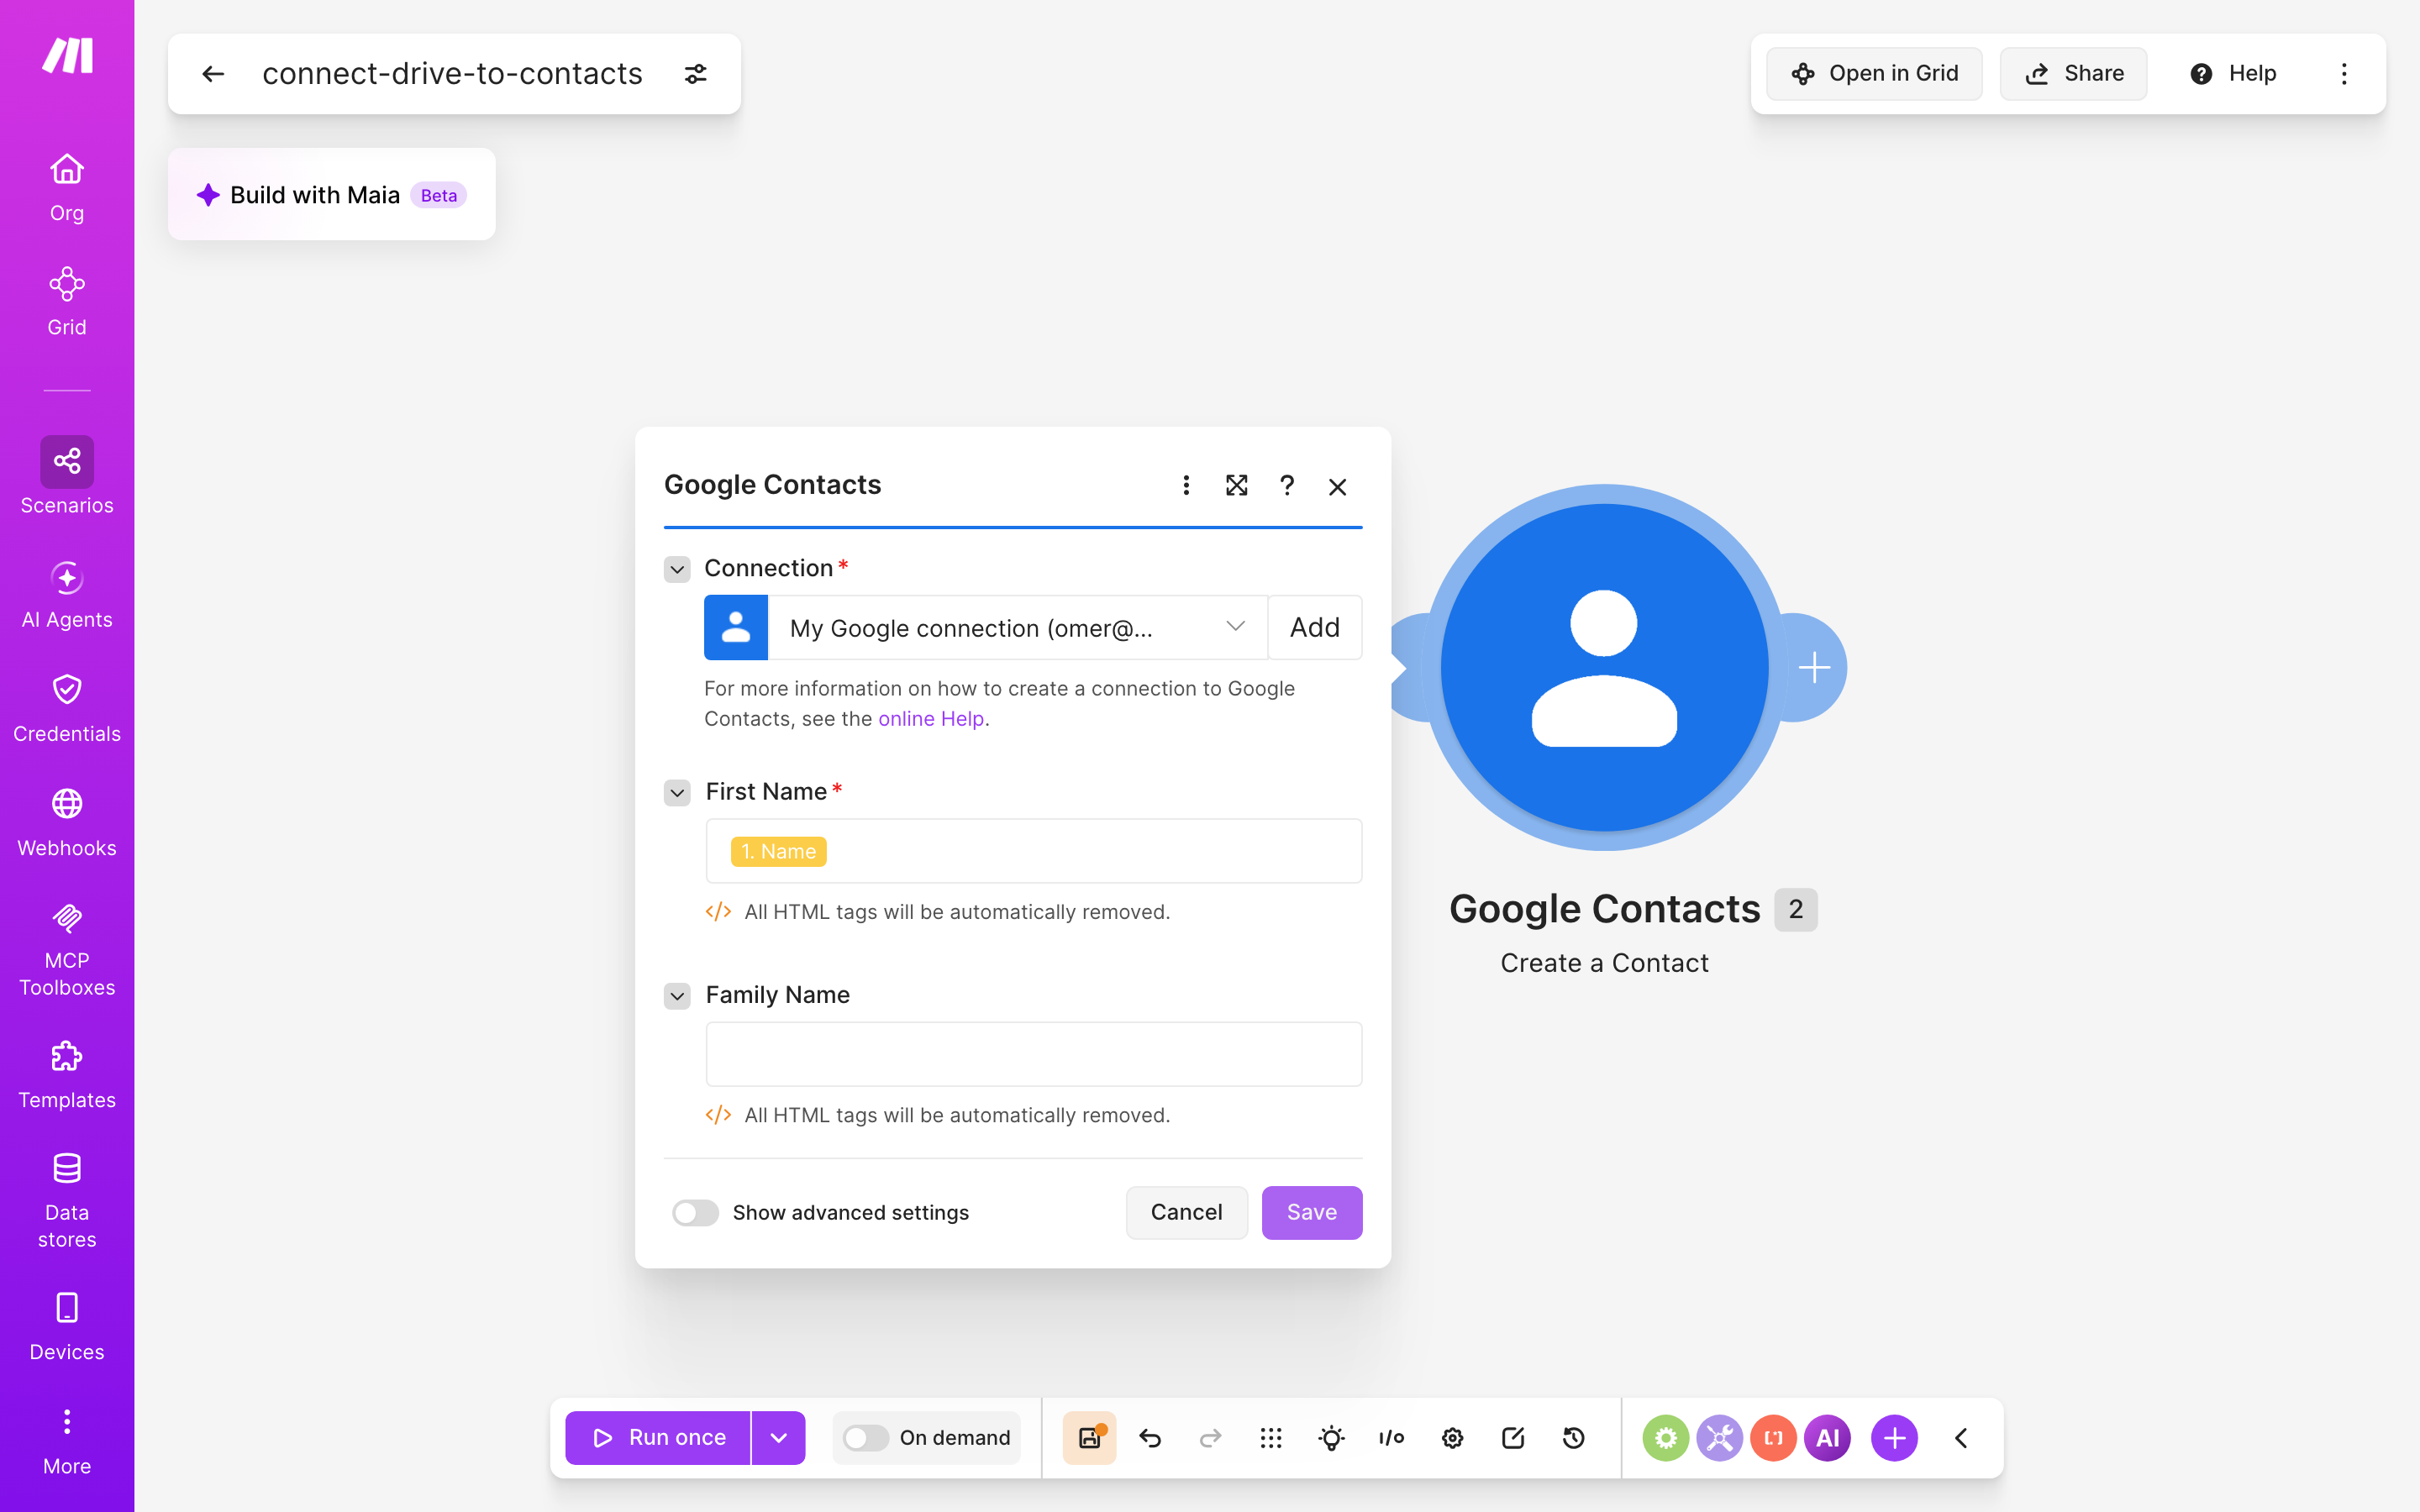The height and width of the screenshot is (1512, 2420).
Task: Click Add connection button
Action: (1315, 628)
